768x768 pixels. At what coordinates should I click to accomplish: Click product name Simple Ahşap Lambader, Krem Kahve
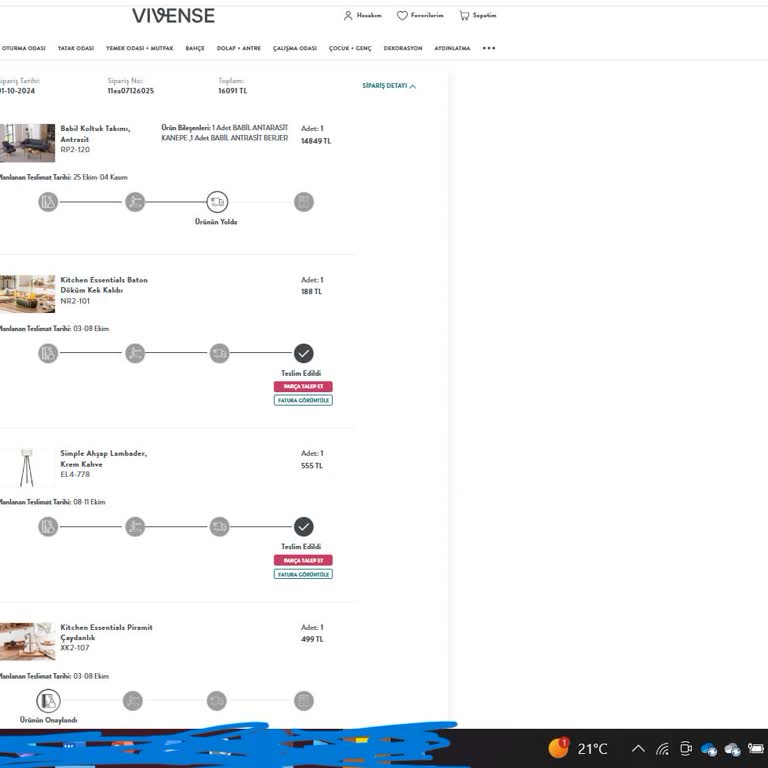point(103,458)
